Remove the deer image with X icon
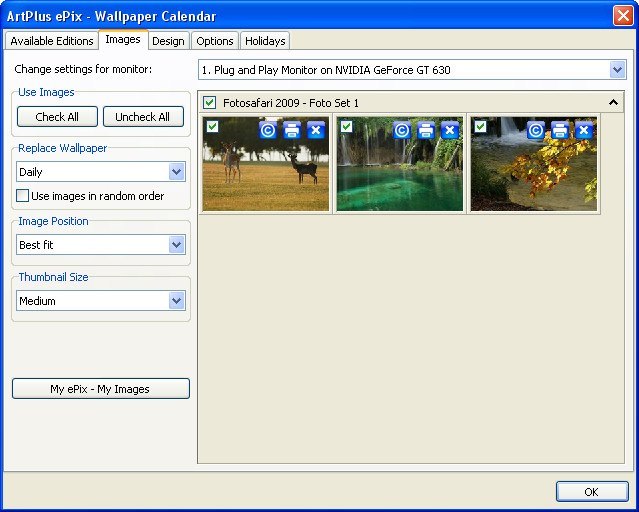This screenshot has height=512, width=639. 316,130
